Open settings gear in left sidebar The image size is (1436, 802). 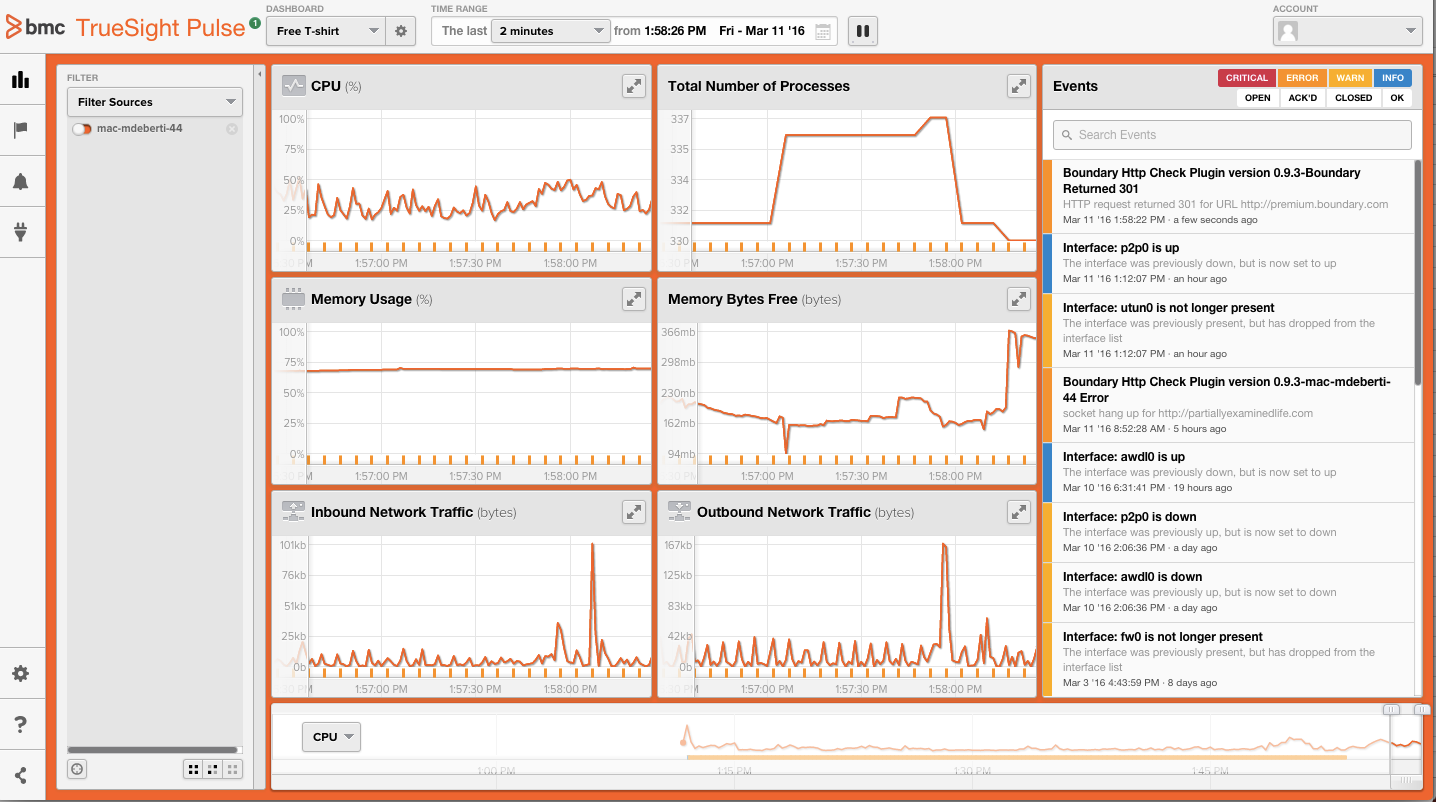(20, 673)
